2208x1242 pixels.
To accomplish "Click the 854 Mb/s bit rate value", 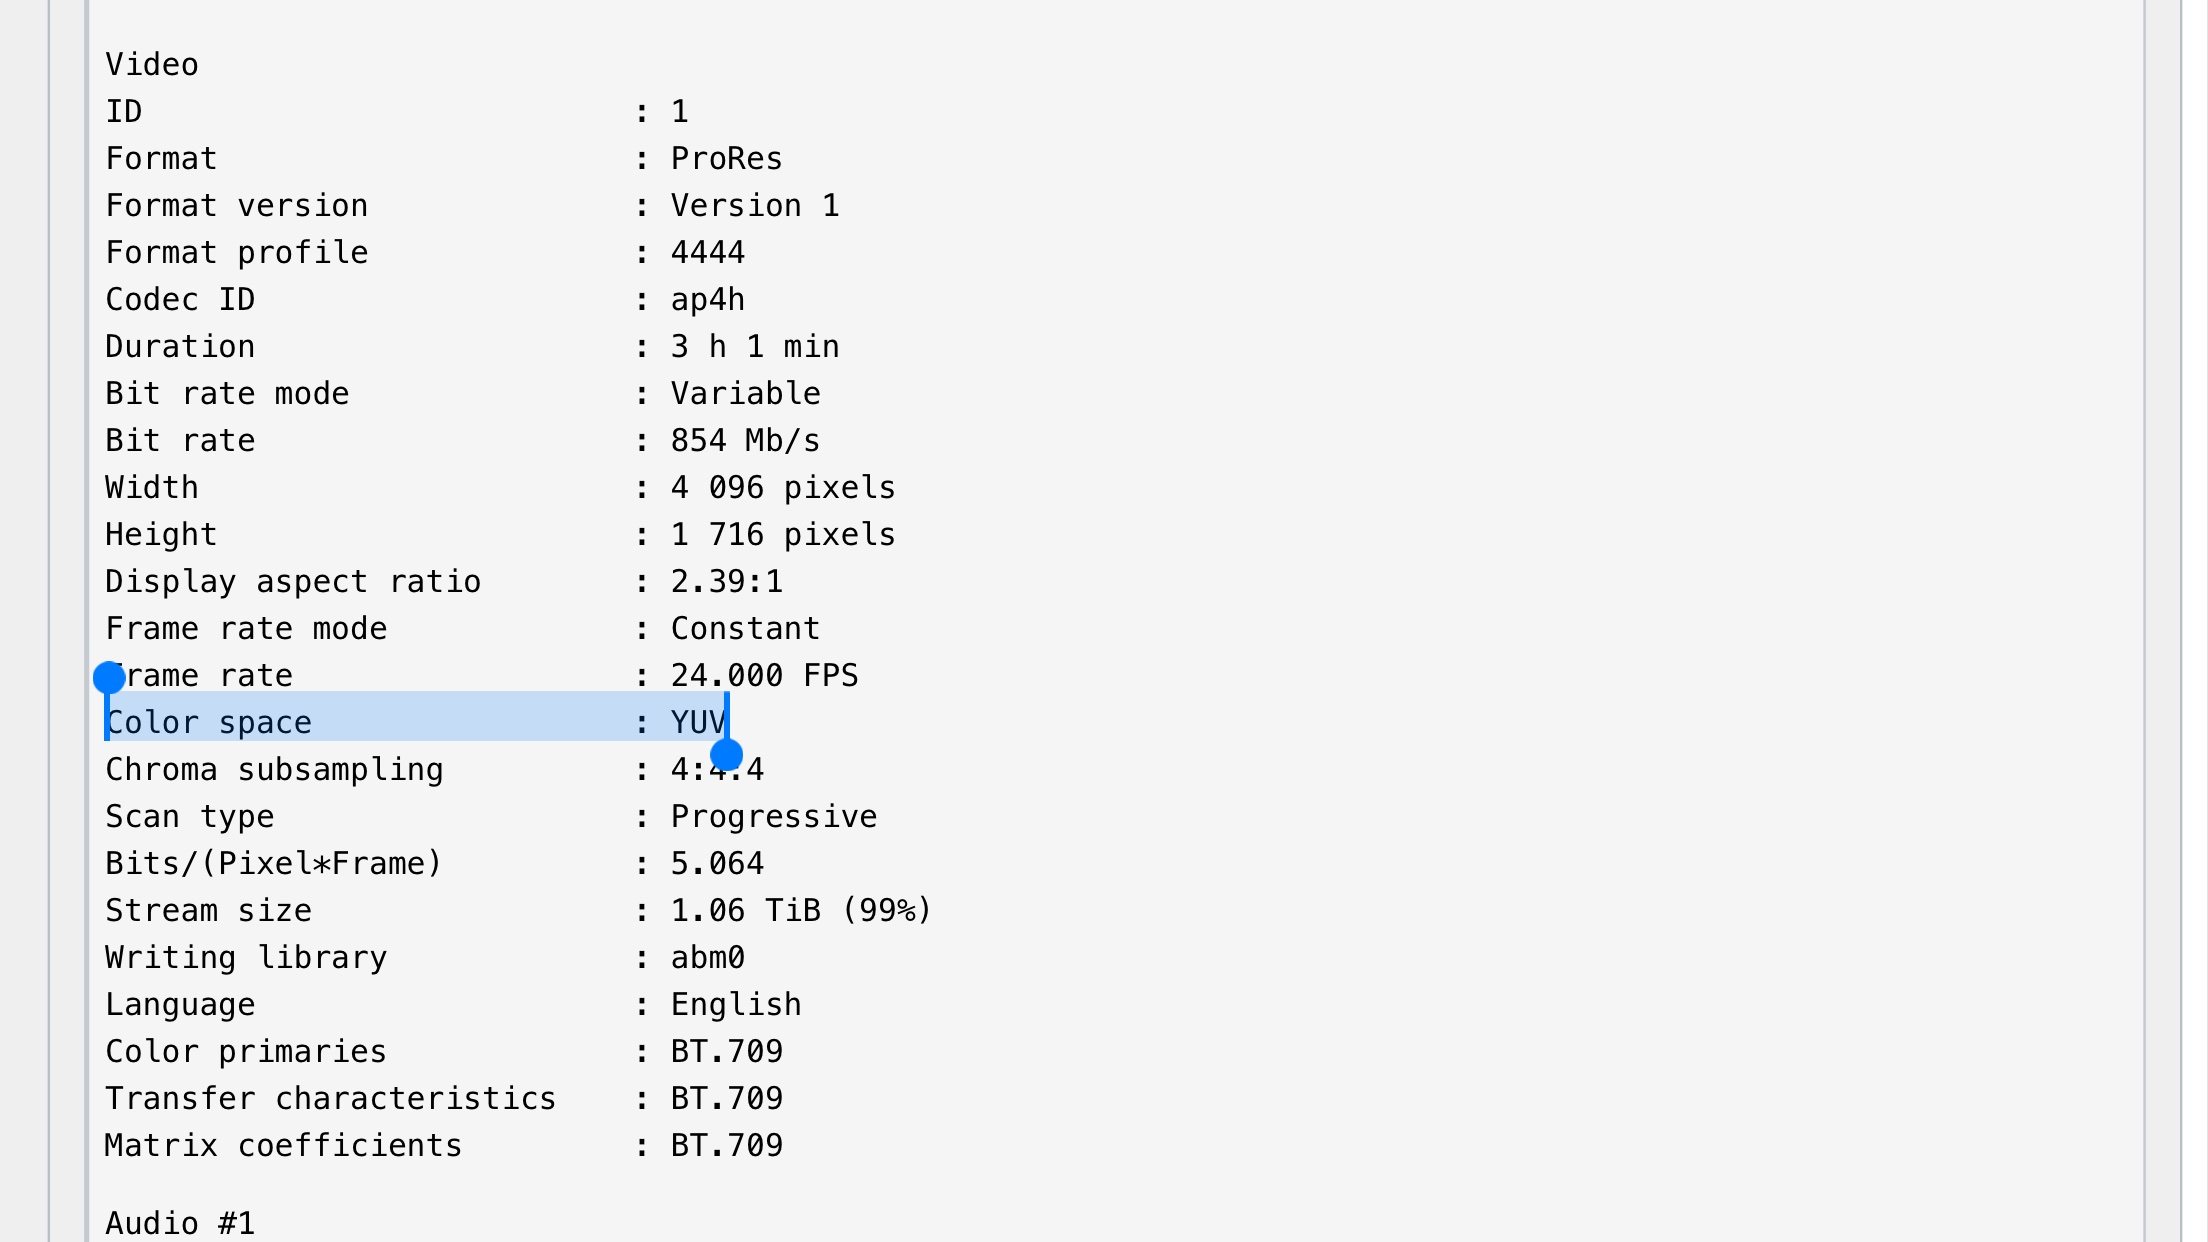I will 745,440.
